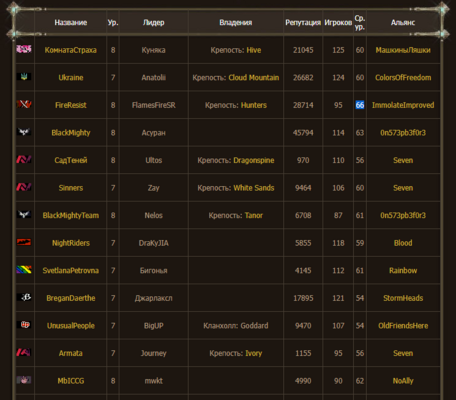Viewport: 456px width, 400px height.
Task: Click the NightRiders red bat emblem
Action: click(x=24, y=242)
